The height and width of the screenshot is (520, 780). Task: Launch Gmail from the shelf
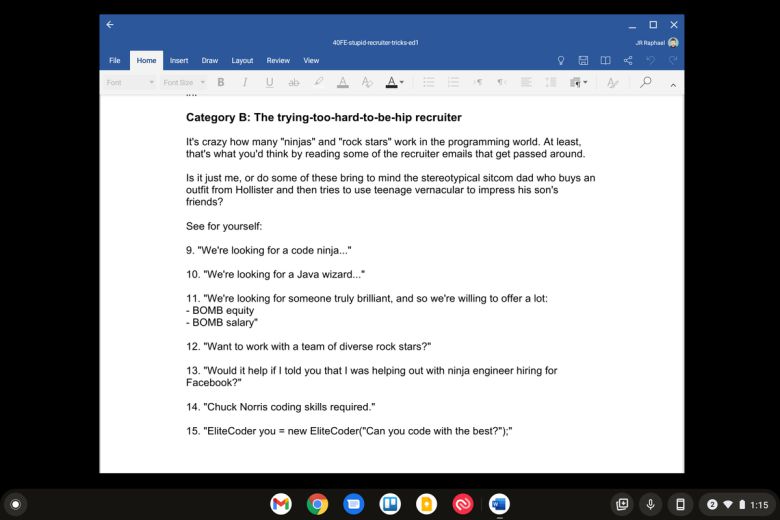pos(281,504)
